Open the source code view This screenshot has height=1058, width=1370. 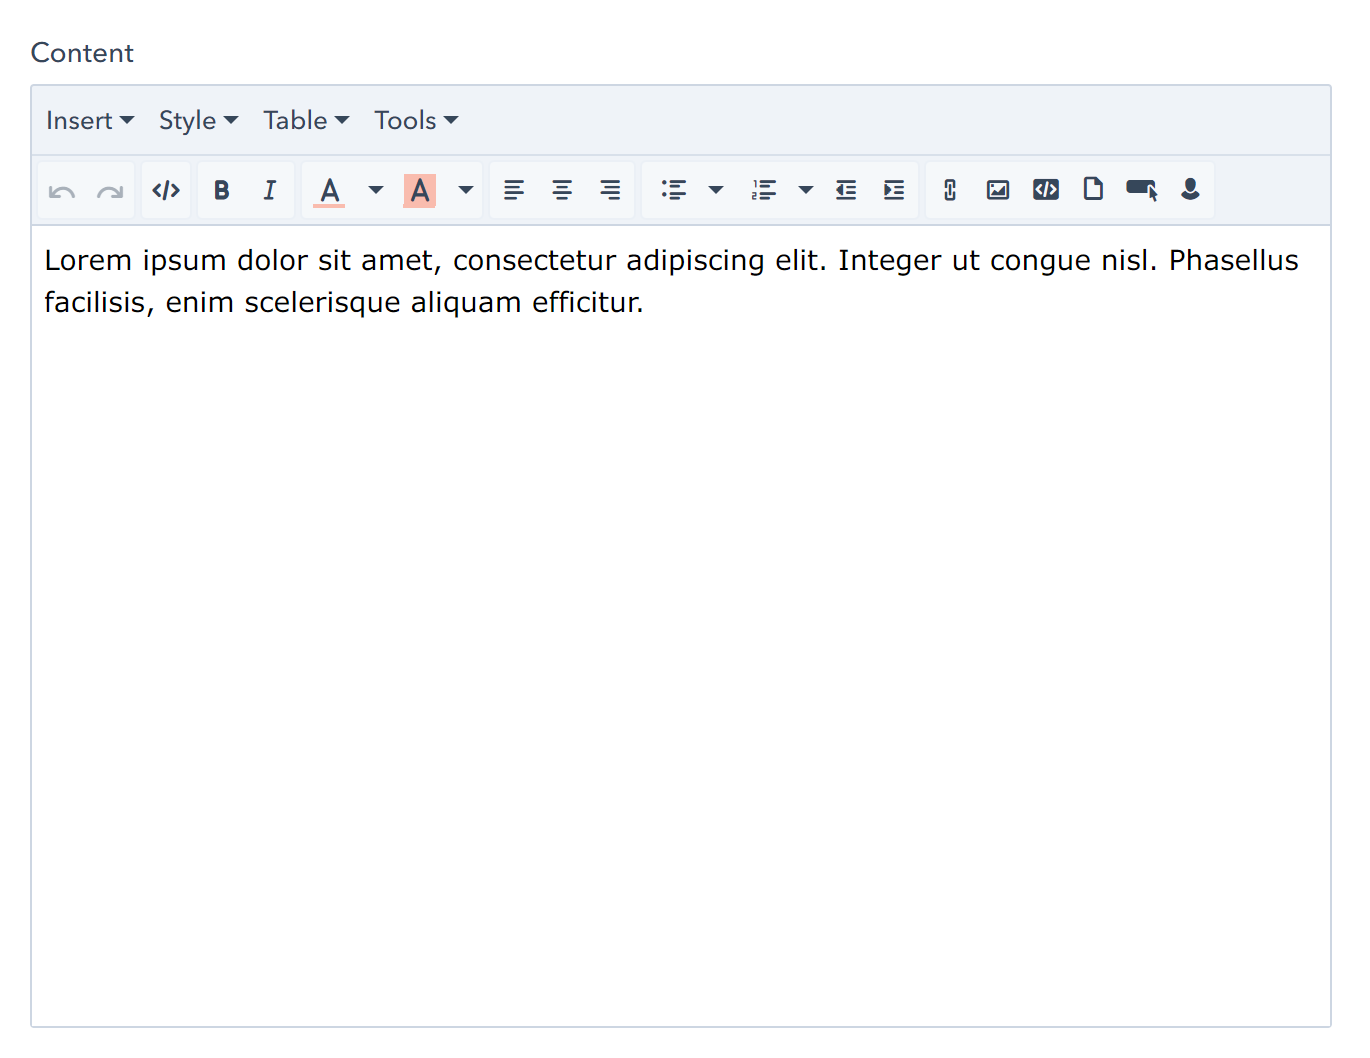(166, 190)
